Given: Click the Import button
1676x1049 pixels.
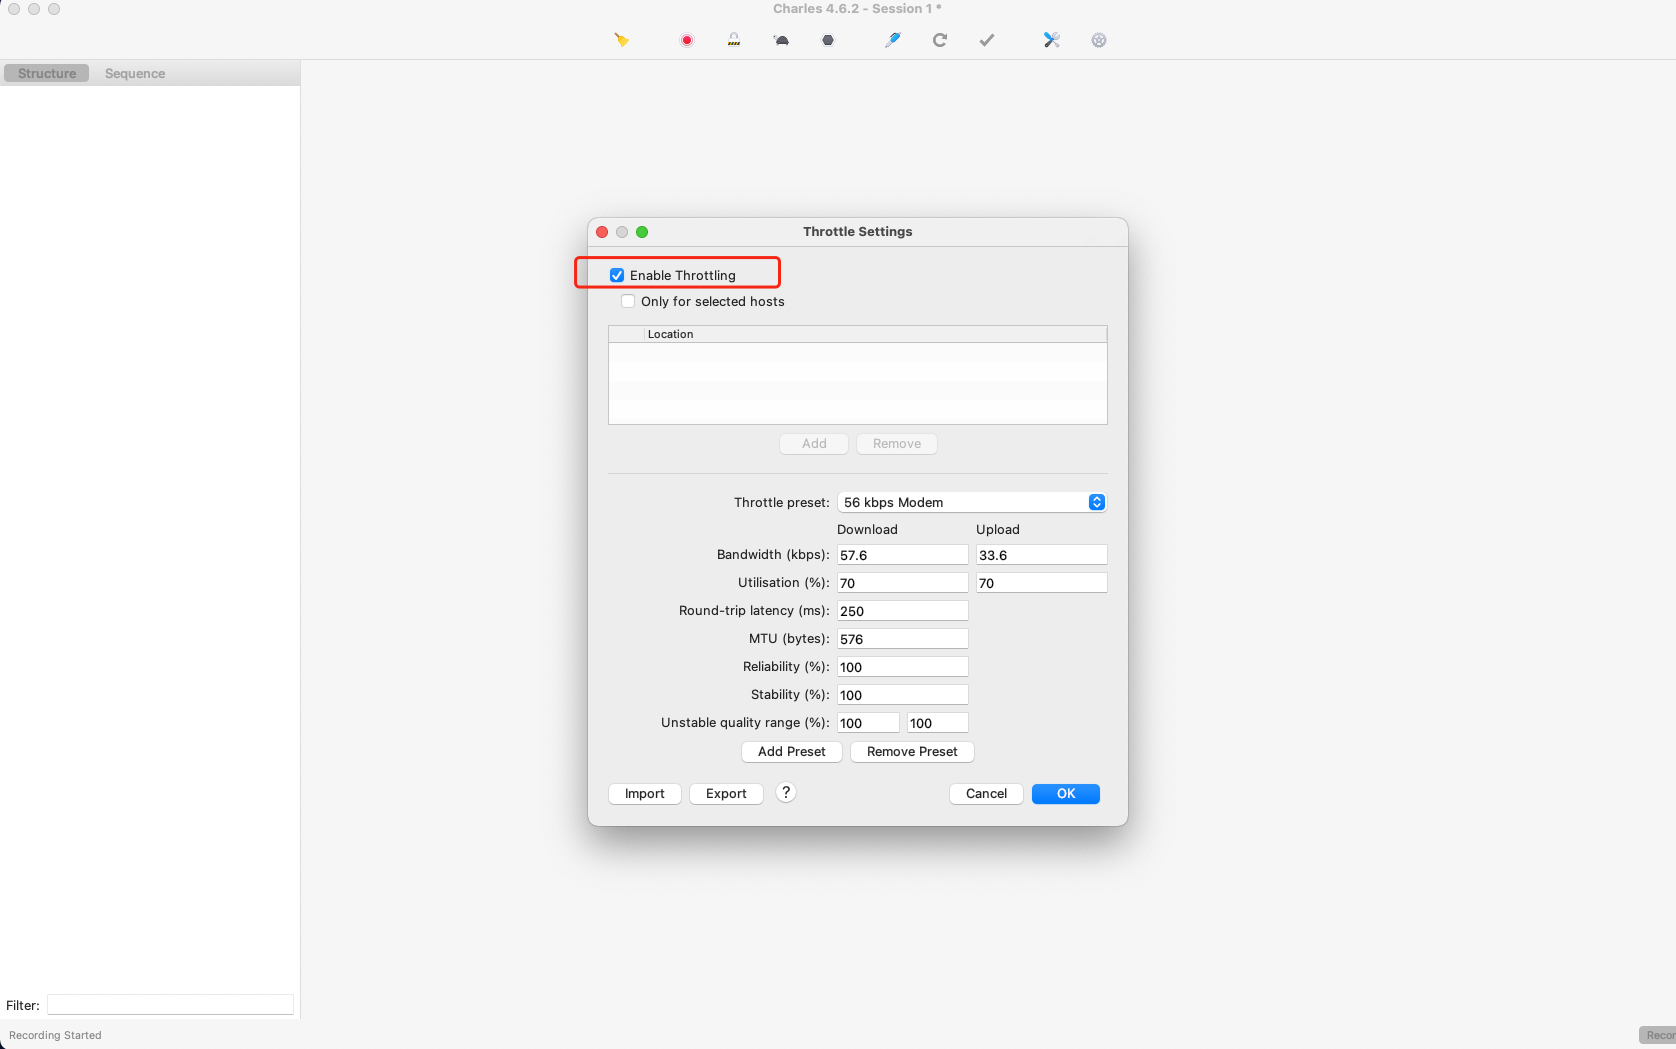Looking at the screenshot, I should pyautogui.click(x=645, y=794).
